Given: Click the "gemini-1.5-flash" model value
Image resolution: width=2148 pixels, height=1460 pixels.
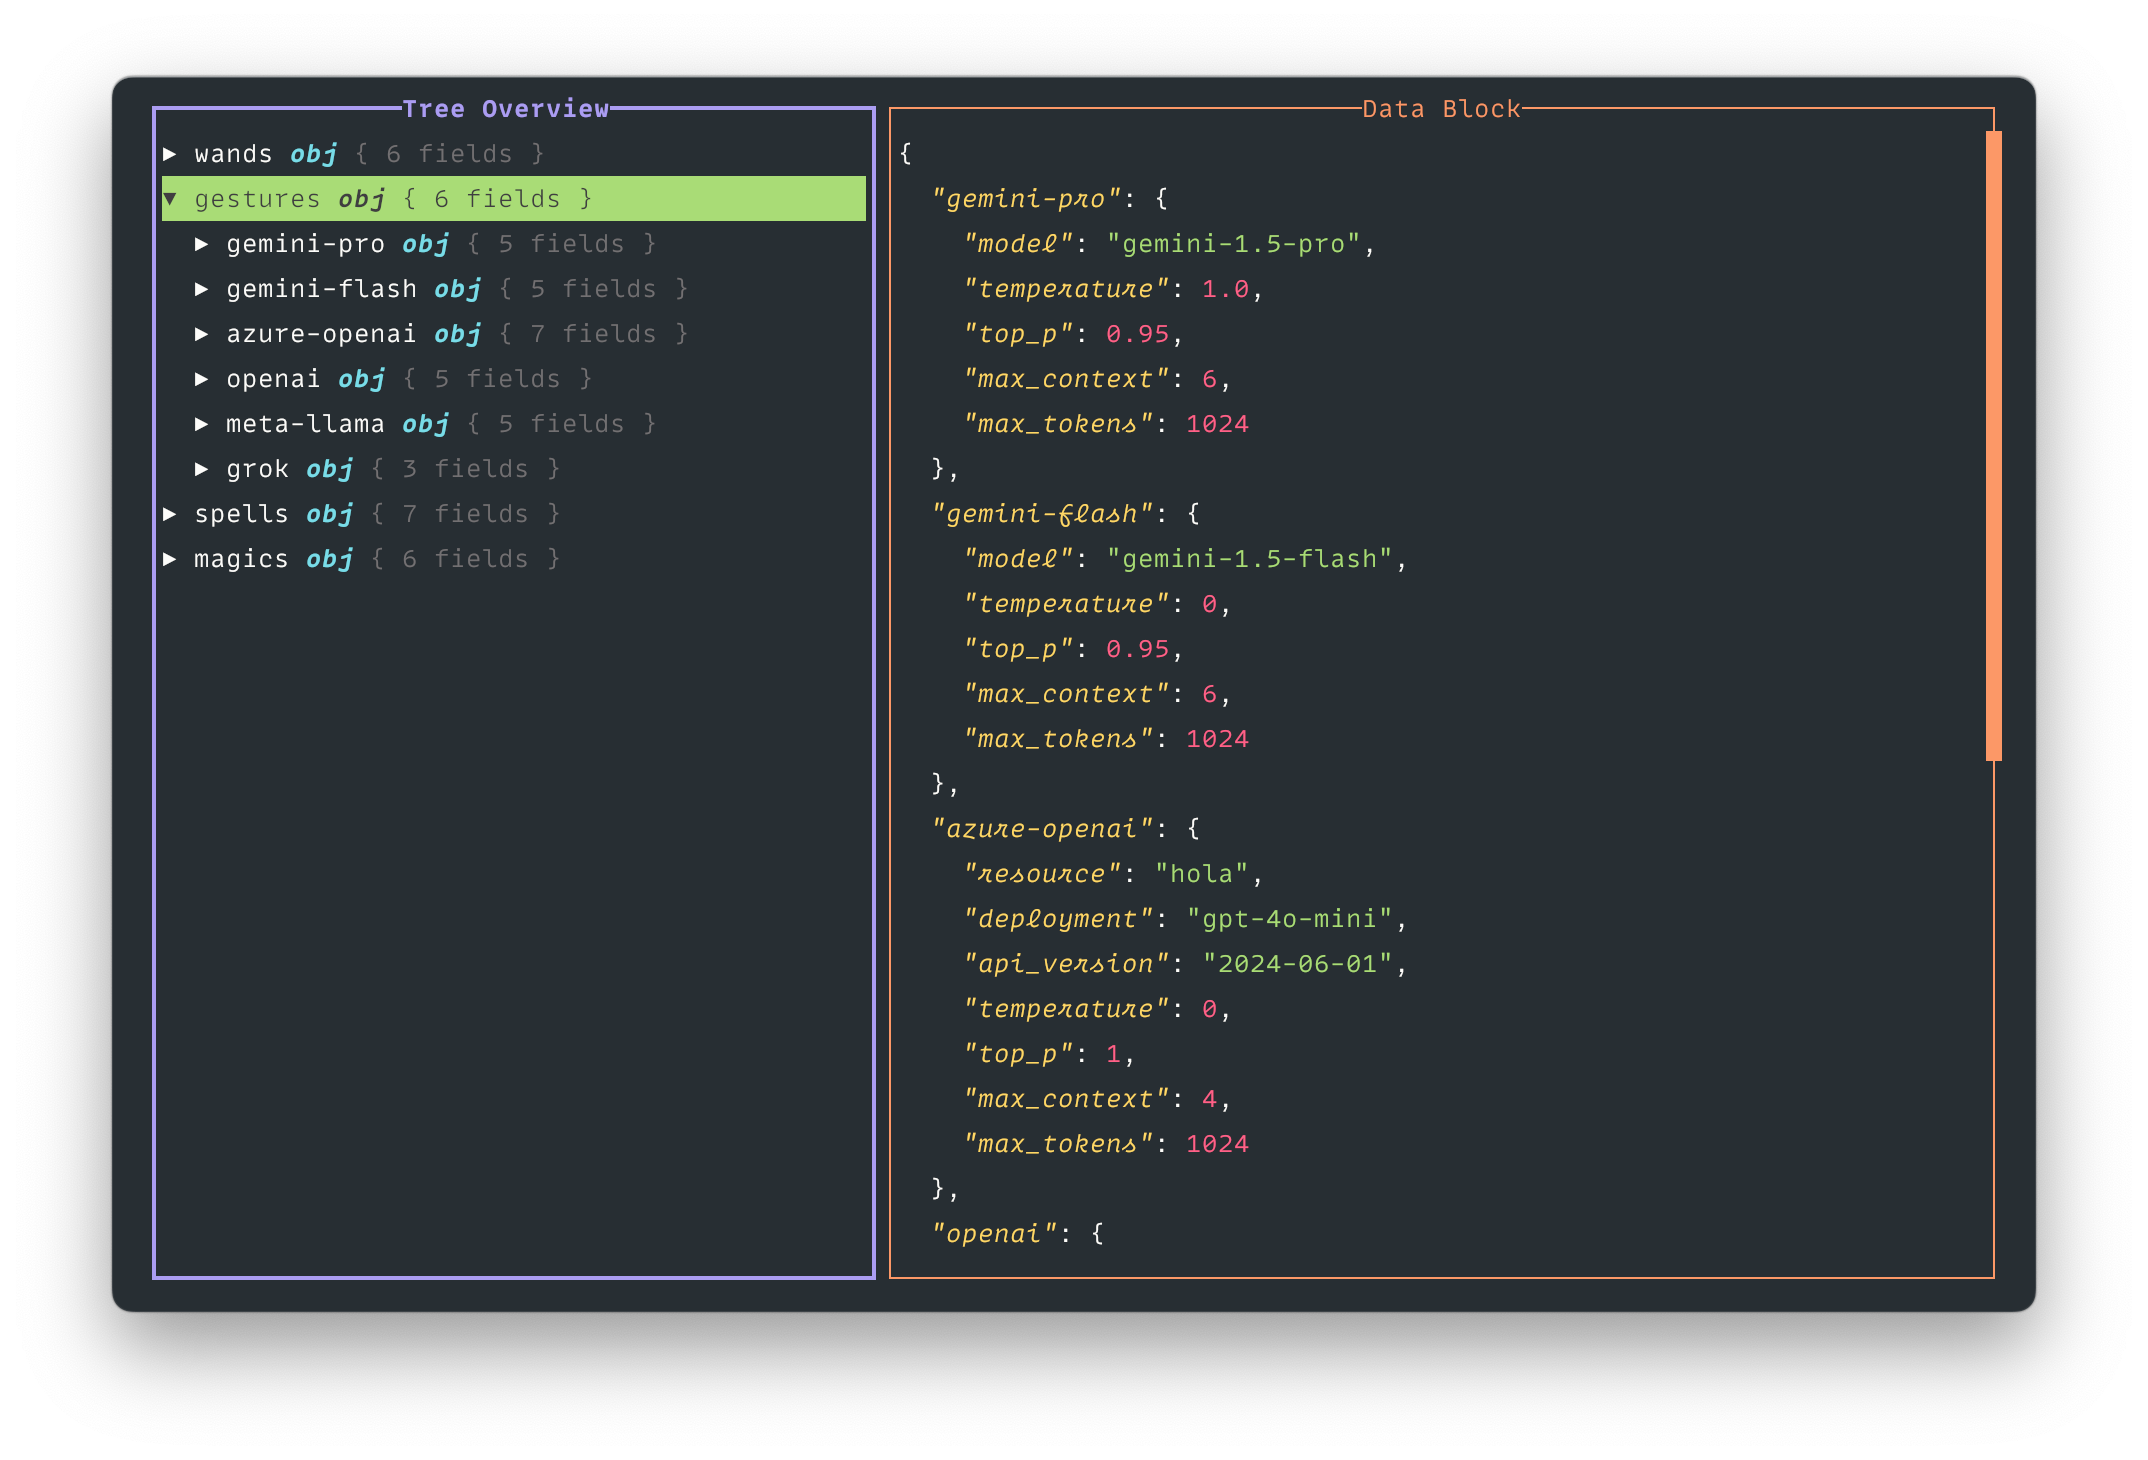Looking at the screenshot, I should [x=1250, y=559].
